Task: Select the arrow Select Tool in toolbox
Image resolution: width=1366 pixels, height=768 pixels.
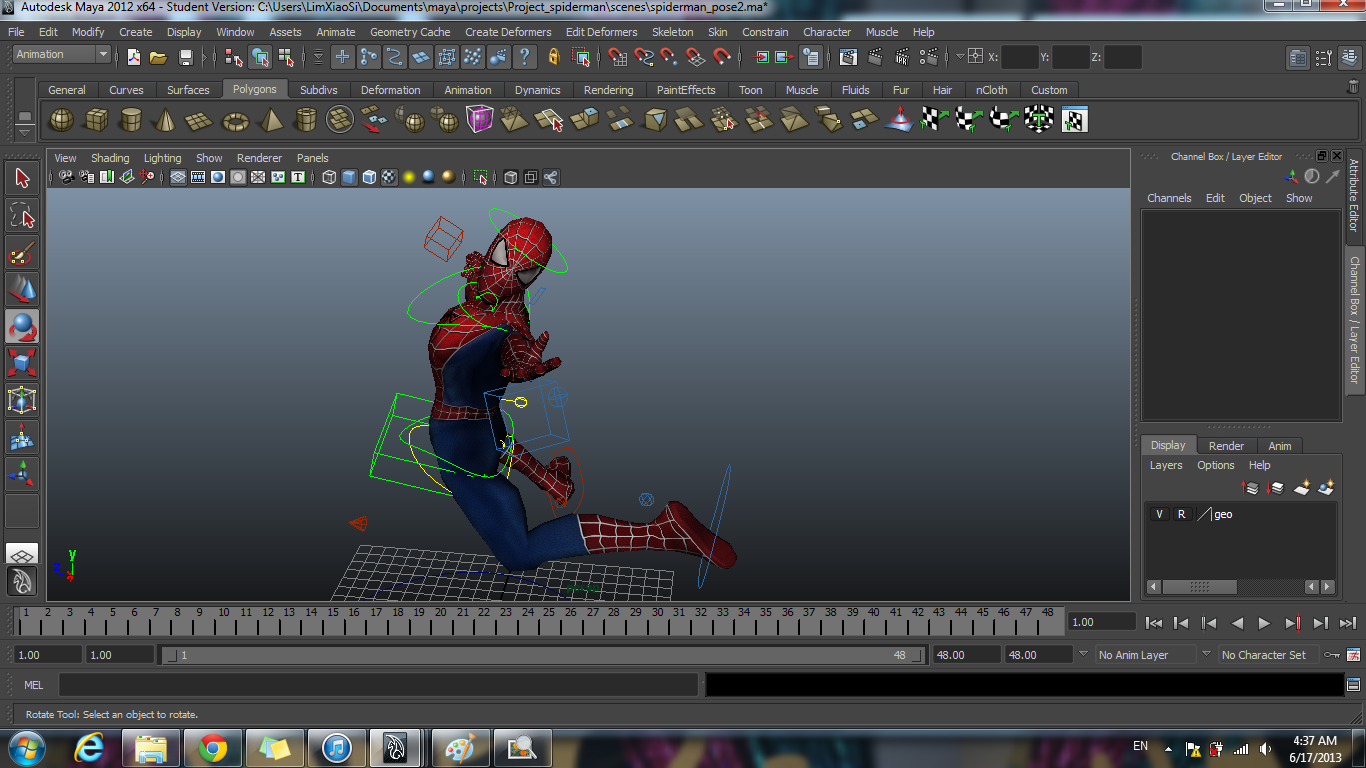Action: pyautogui.click(x=22, y=179)
